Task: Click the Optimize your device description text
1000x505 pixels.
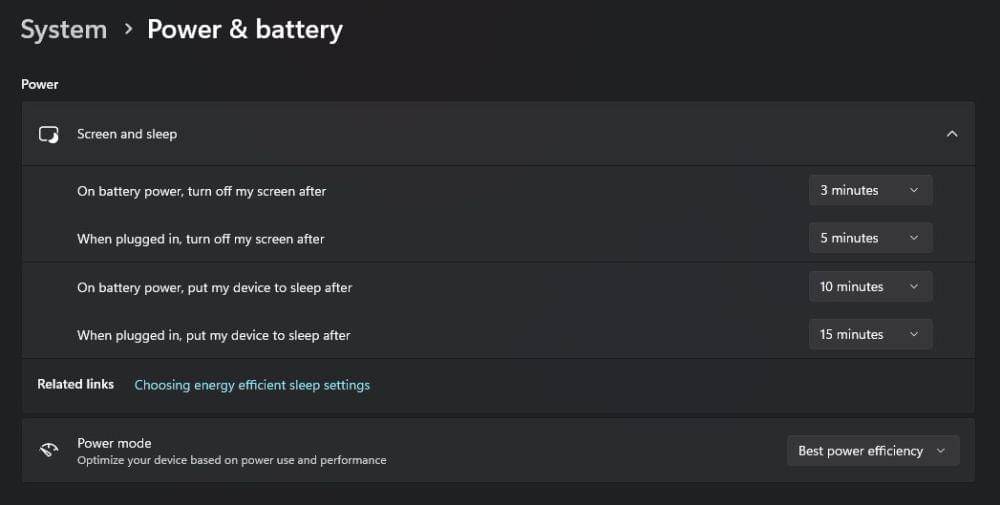Action: (231, 461)
